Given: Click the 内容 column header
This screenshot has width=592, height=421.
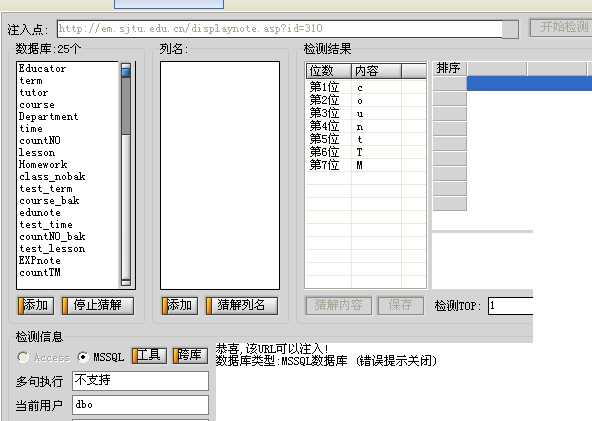Looking at the screenshot, I should pyautogui.click(x=376, y=71).
